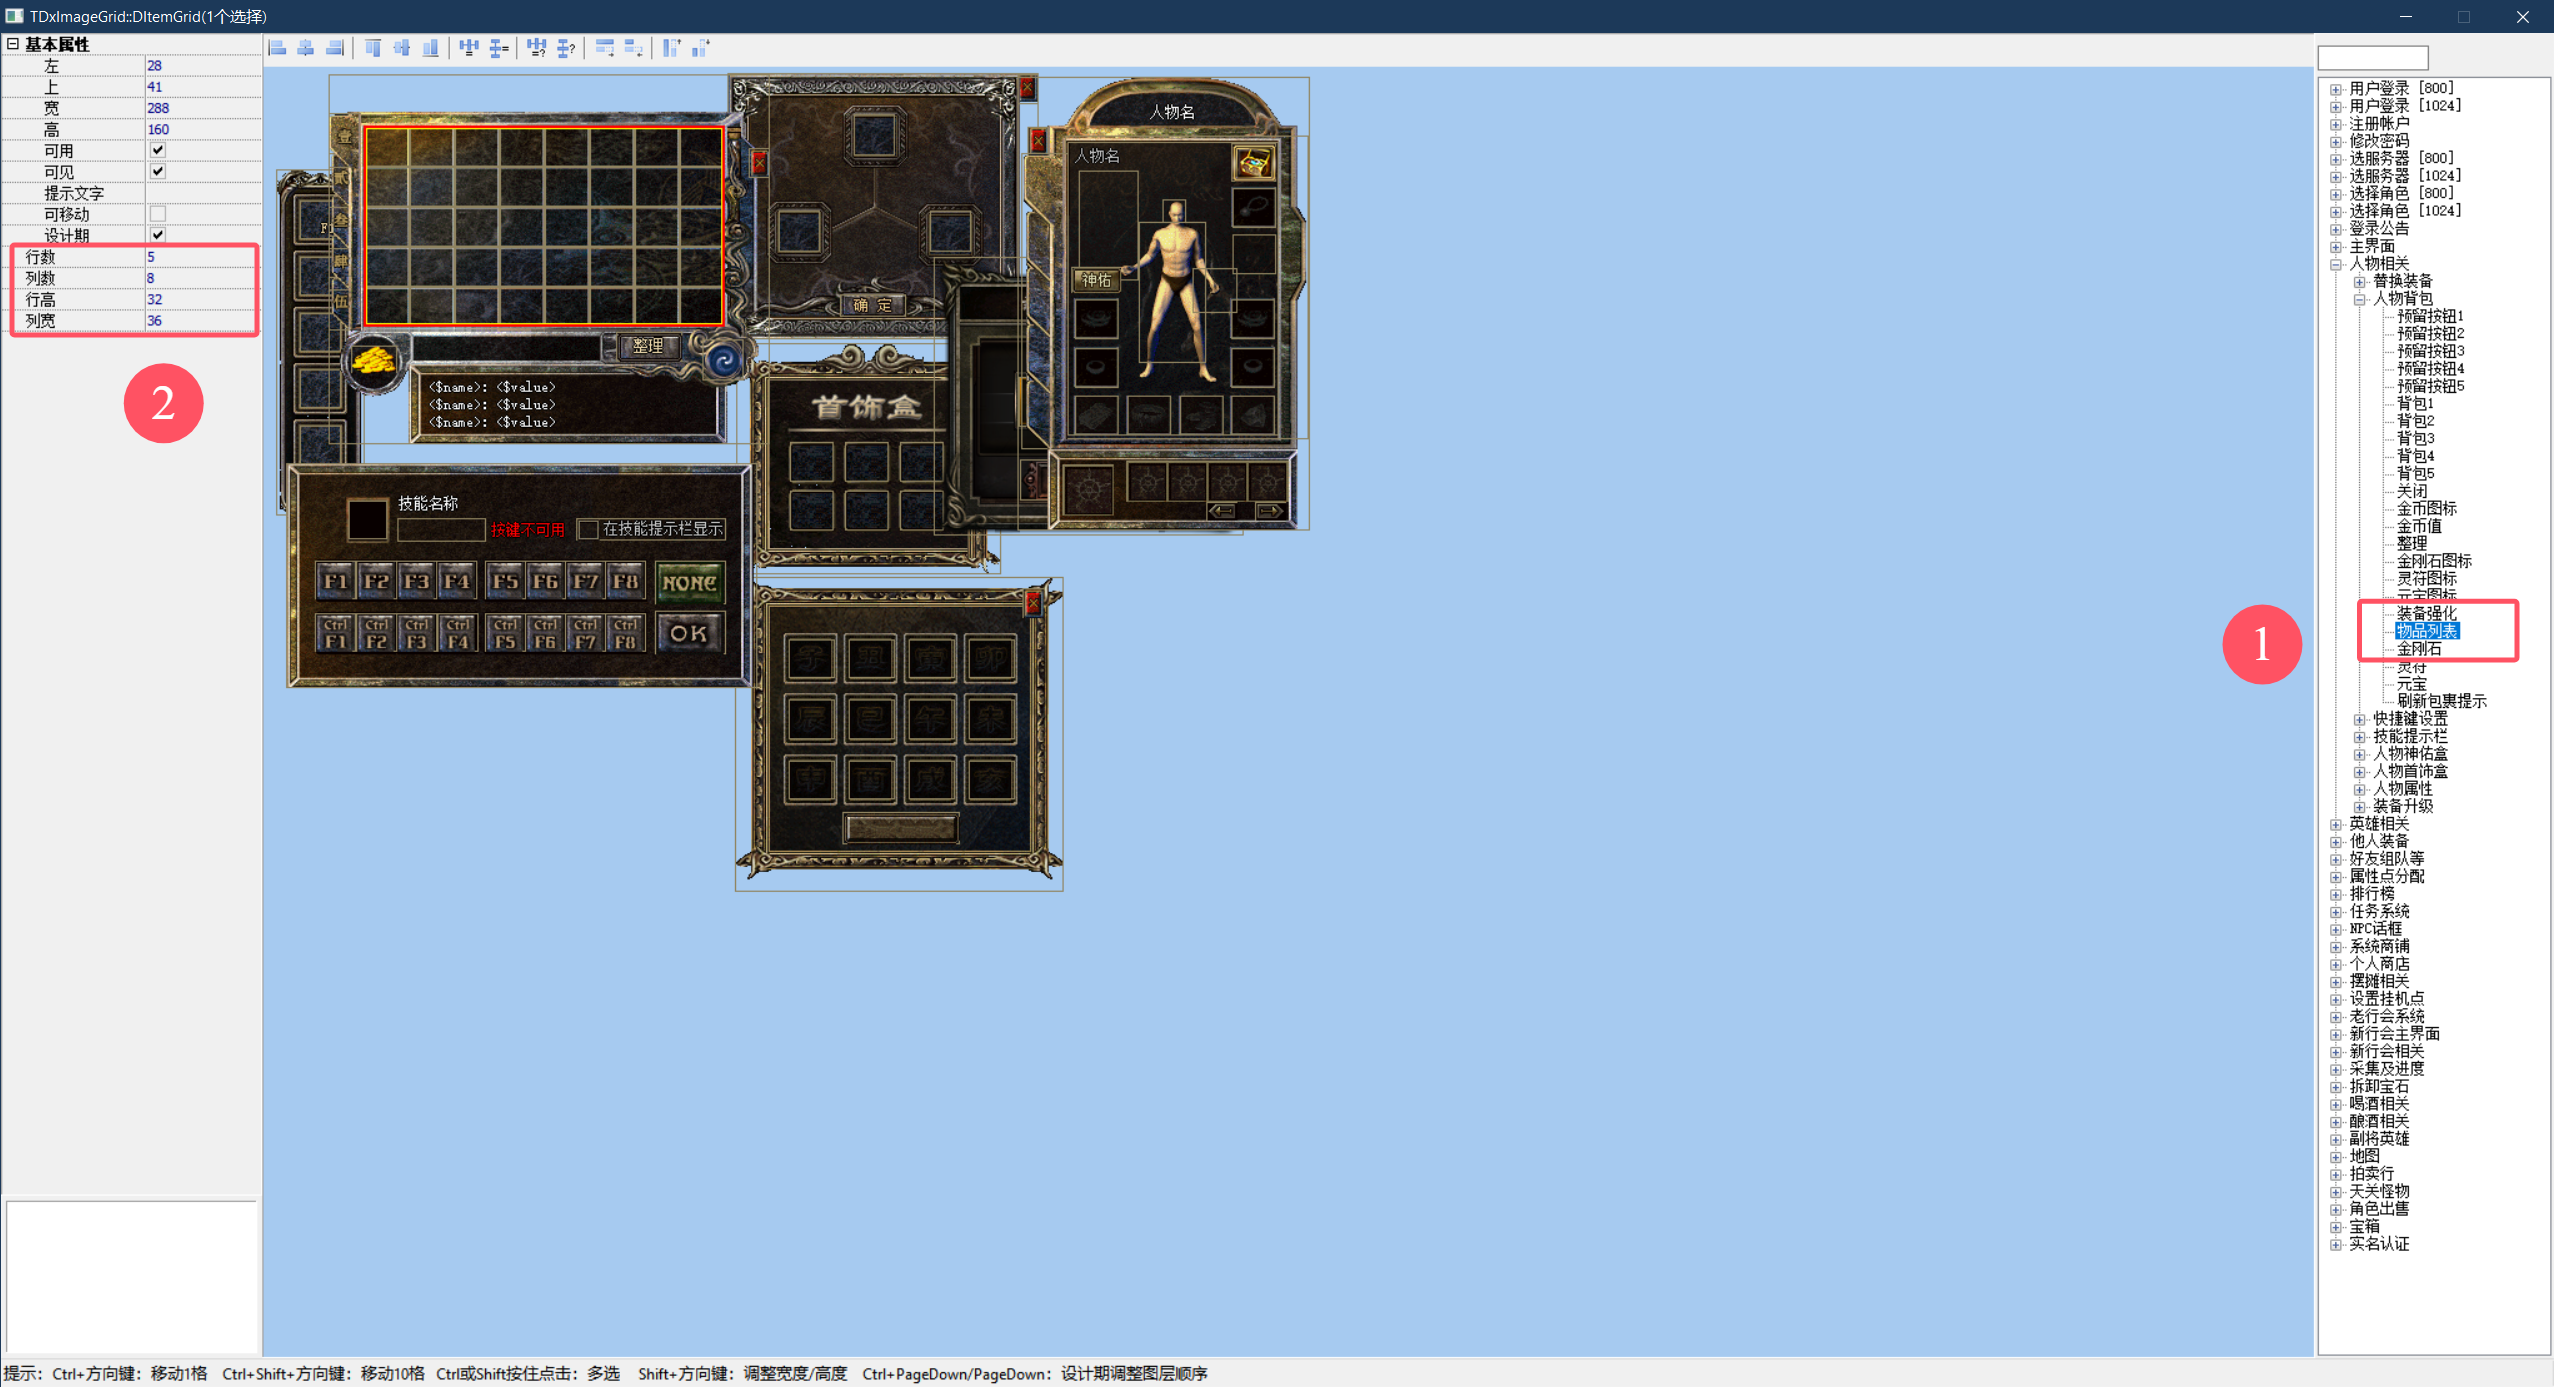Click the custom vertical spacing (question mark) icon
The image size is (2554, 1387).
[566, 48]
